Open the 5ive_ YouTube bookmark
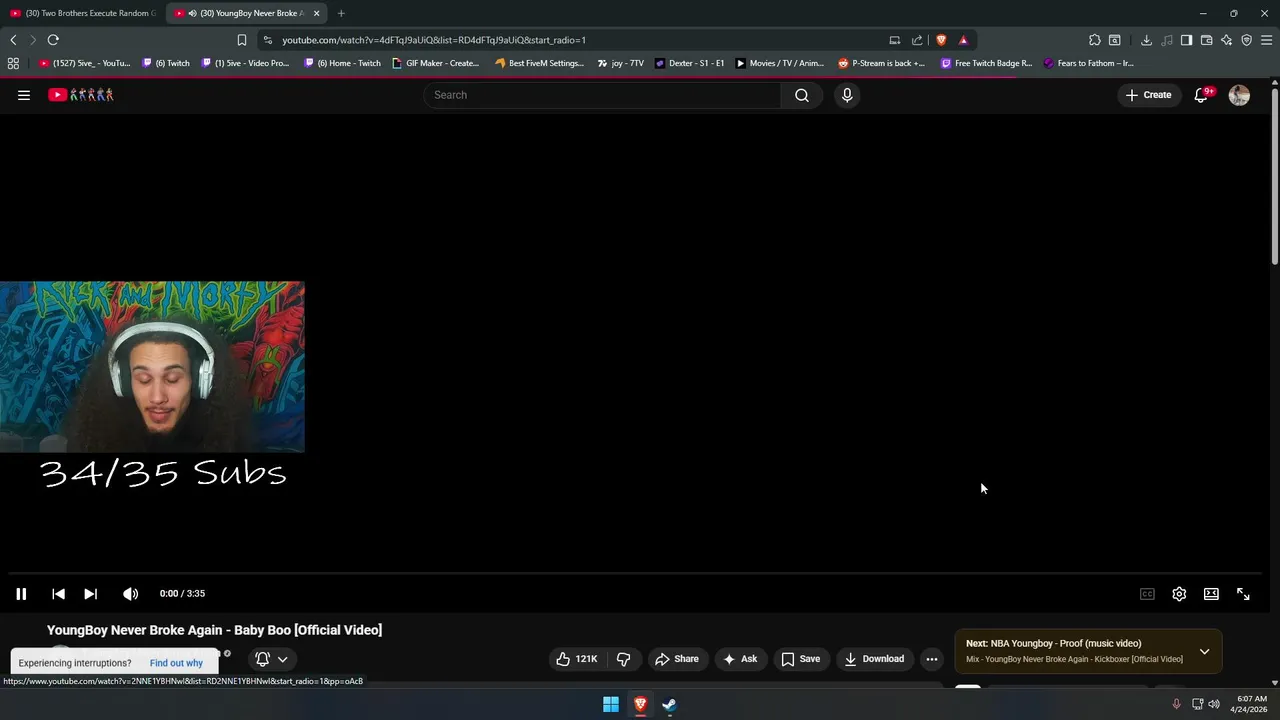 tap(84, 63)
